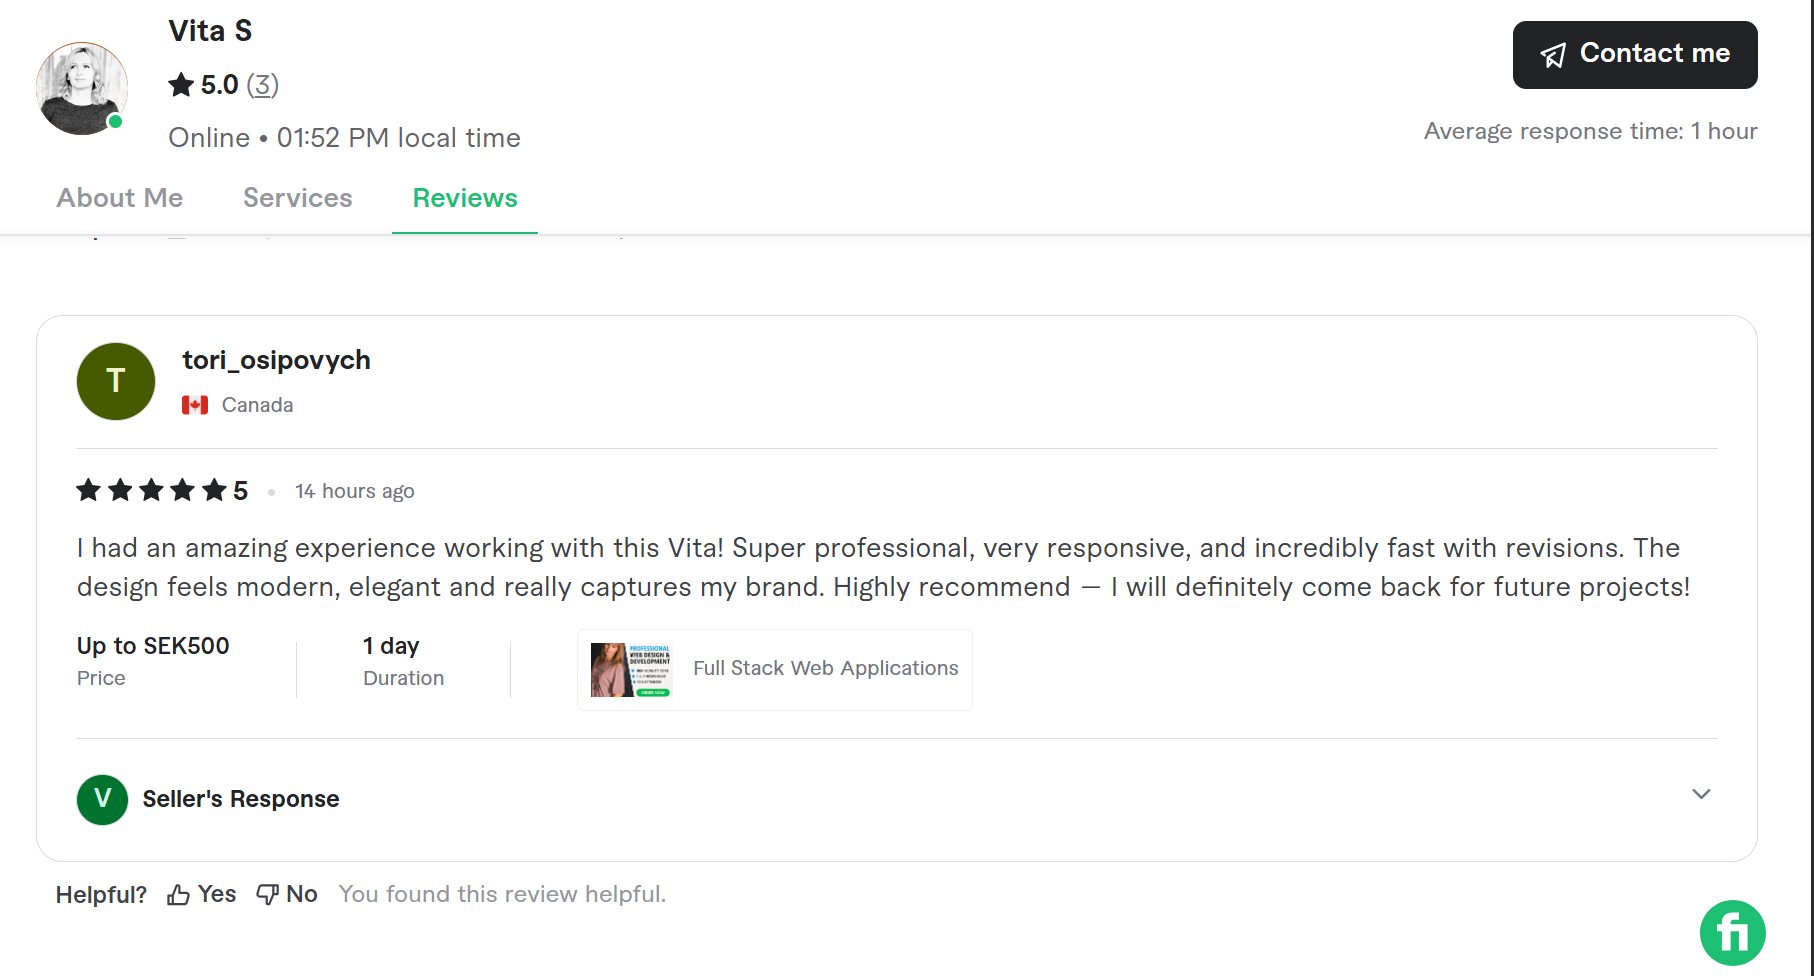Select the Reviews tab
The width and height of the screenshot is (1814, 976).
click(465, 198)
